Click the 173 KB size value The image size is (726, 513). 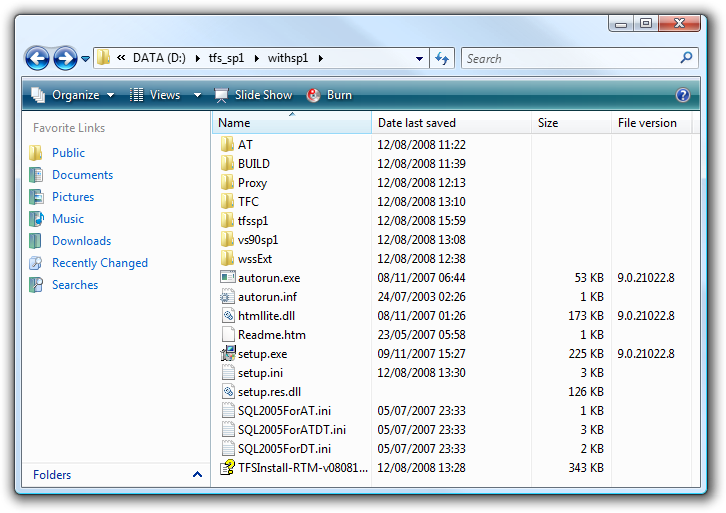(586, 316)
